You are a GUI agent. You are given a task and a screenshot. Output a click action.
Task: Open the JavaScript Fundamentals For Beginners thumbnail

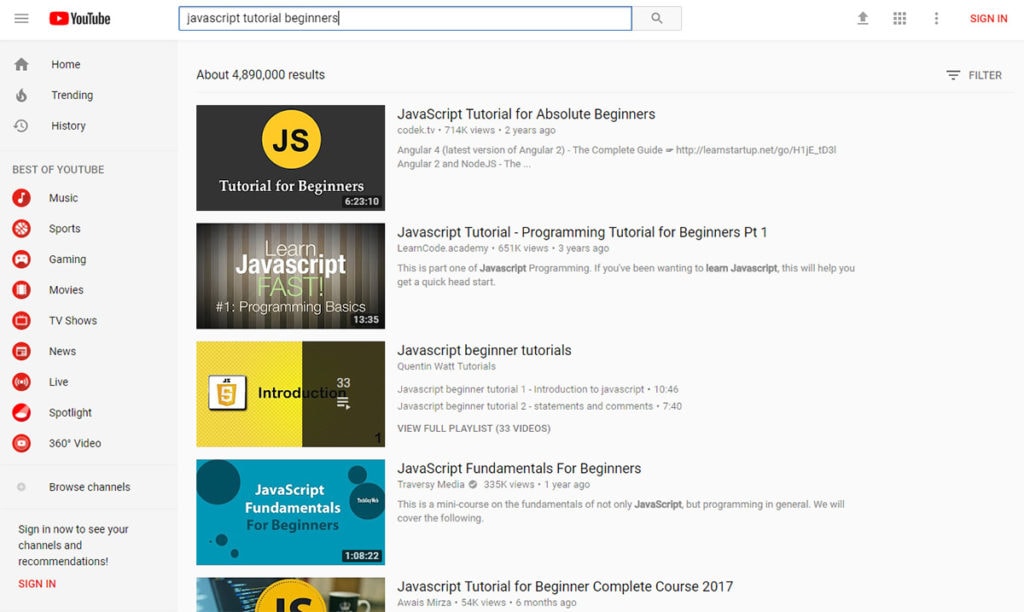(x=290, y=512)
